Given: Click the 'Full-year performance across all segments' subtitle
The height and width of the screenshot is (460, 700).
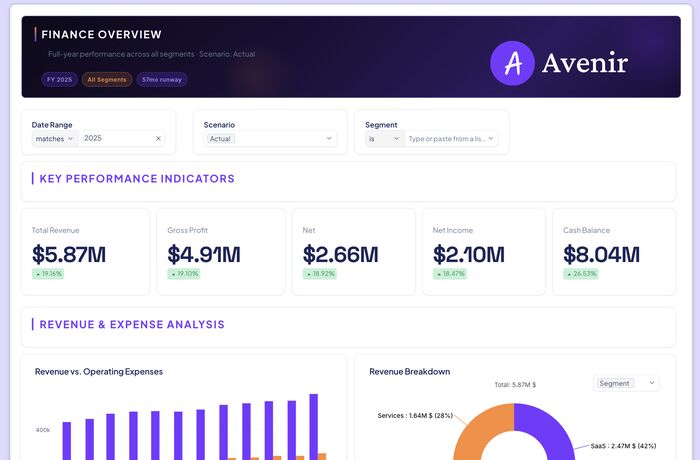Looking at the screenshot, I should (x=121, y=54).
